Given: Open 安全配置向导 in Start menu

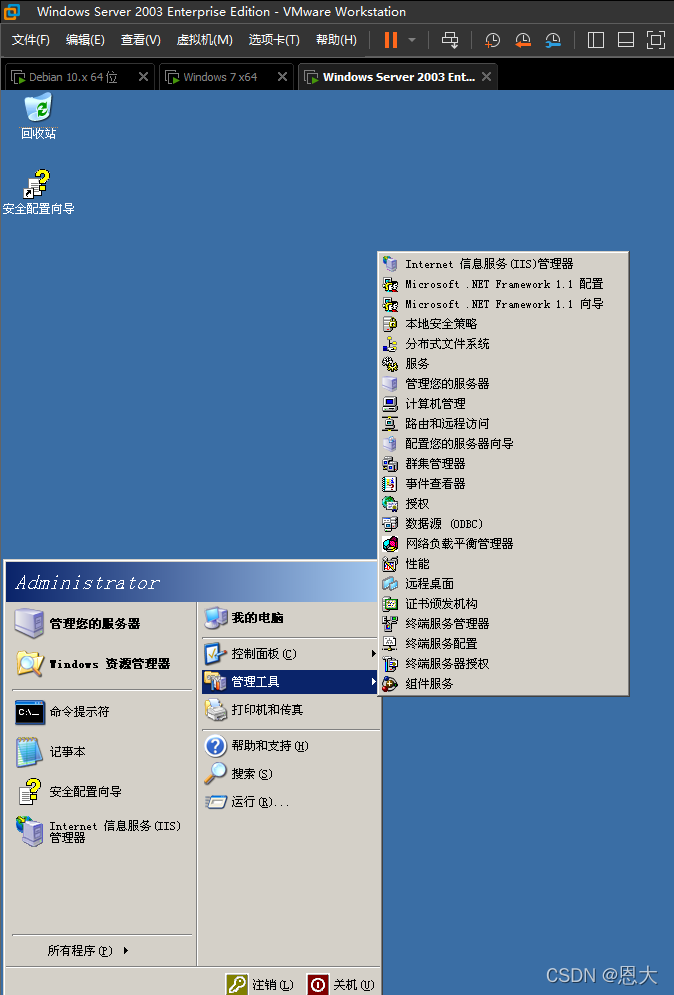Looking at the screenshot, I should point(102,792).
